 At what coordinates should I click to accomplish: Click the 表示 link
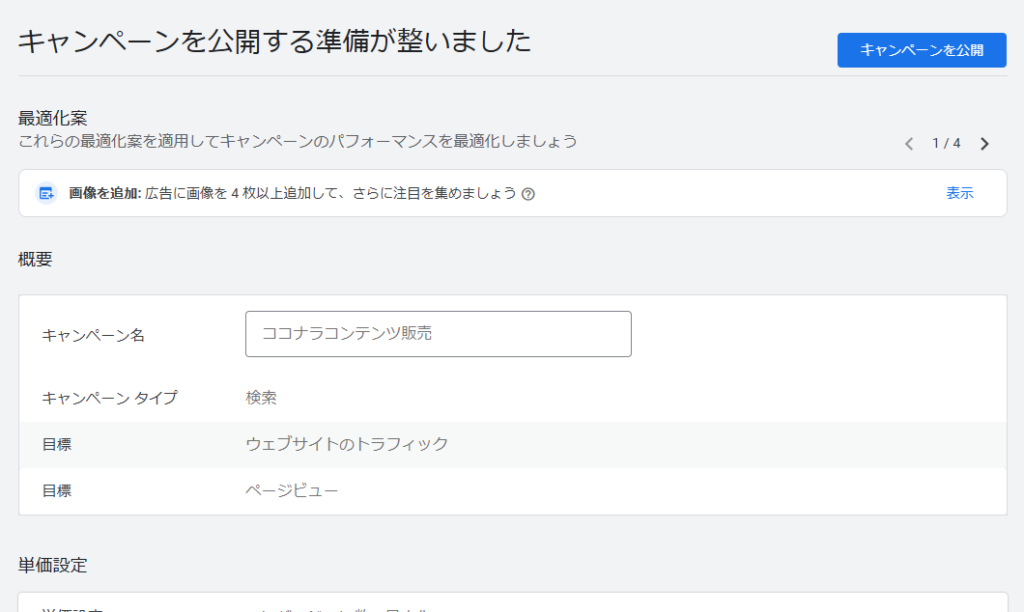pos(959,193)
